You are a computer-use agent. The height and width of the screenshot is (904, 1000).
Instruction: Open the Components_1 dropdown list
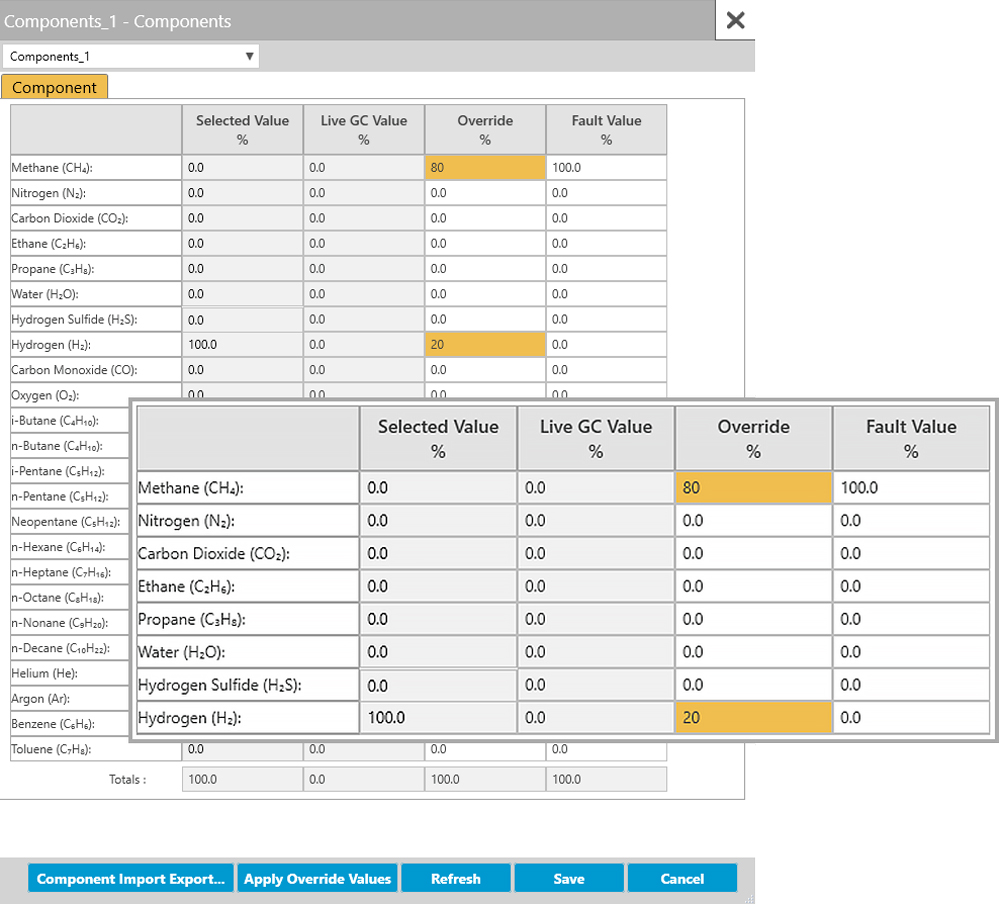click(131, 57)
